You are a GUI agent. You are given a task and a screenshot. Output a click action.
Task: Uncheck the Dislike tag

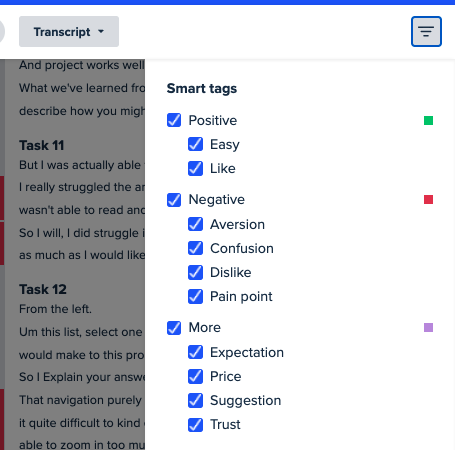coord(195,272)
